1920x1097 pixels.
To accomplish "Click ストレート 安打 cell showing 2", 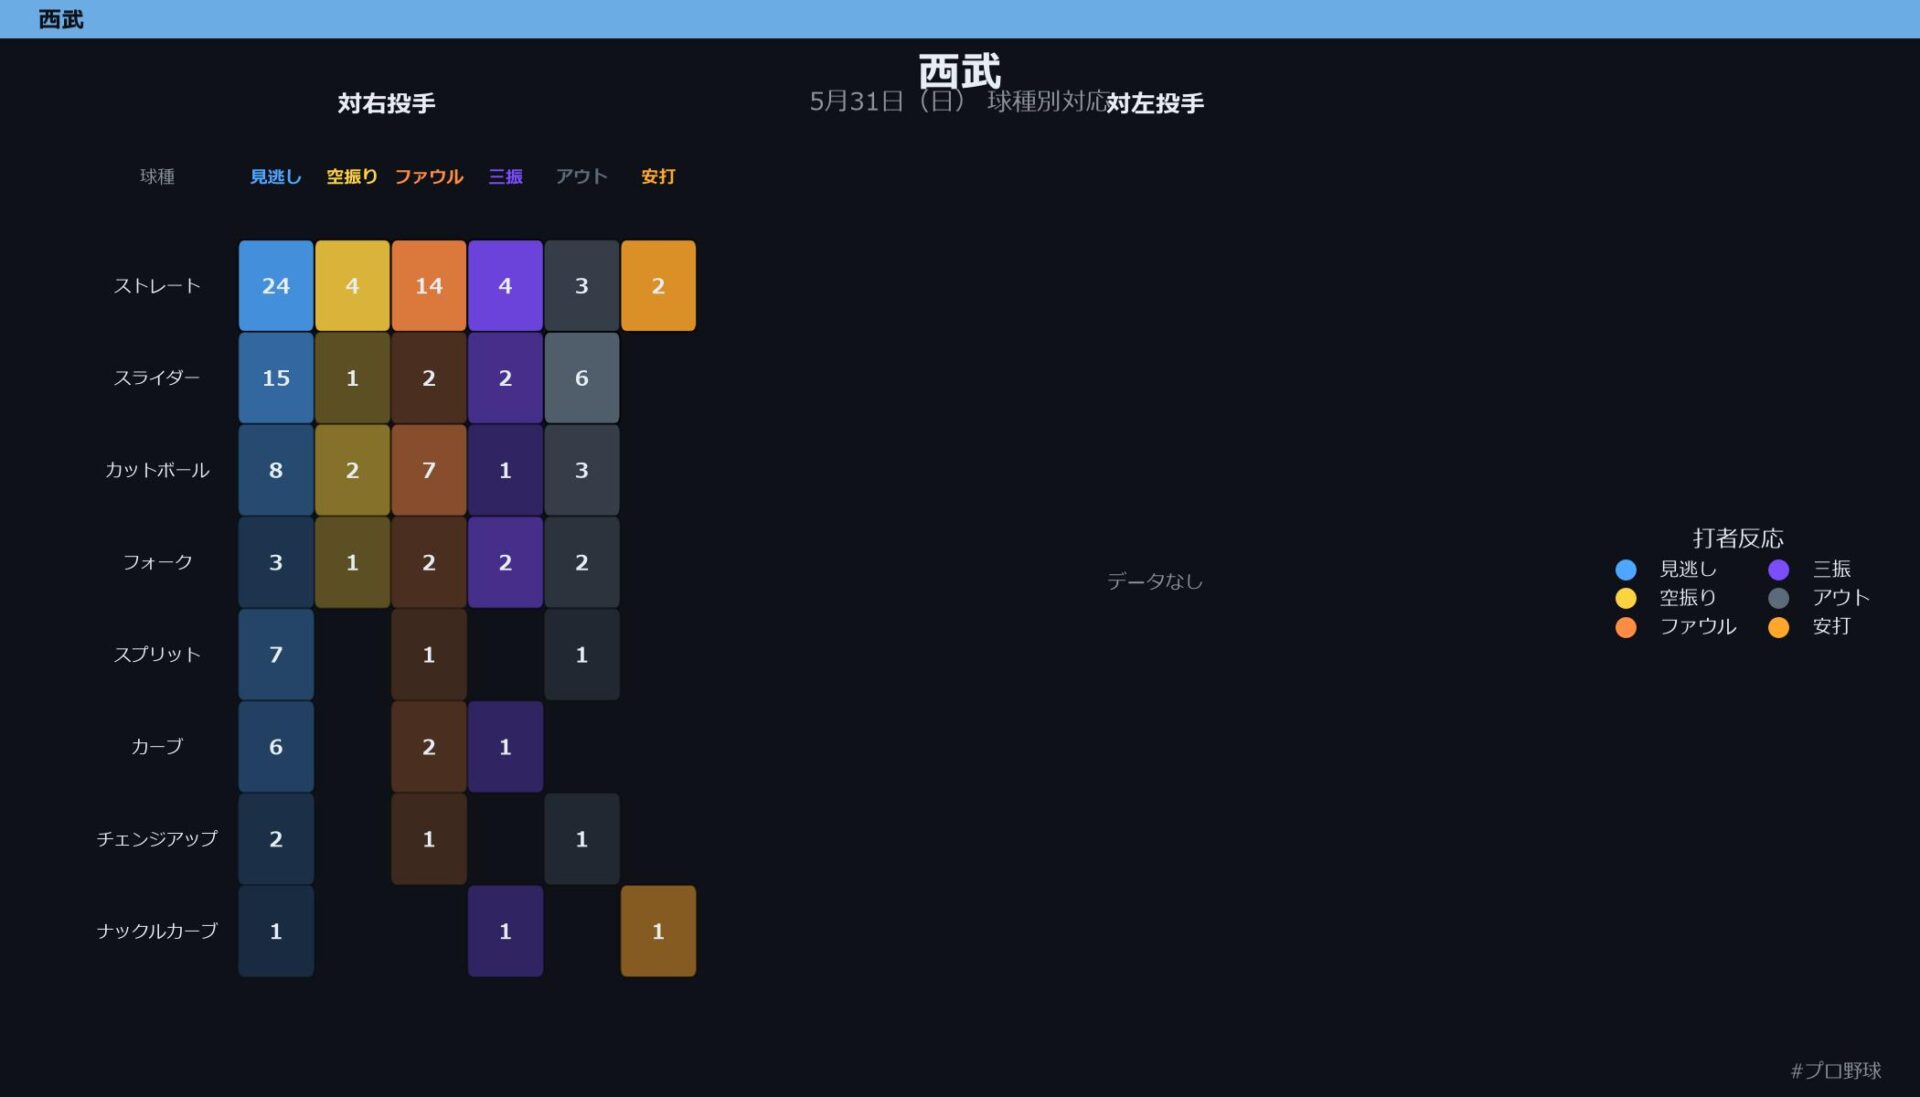I will point(658,286).
